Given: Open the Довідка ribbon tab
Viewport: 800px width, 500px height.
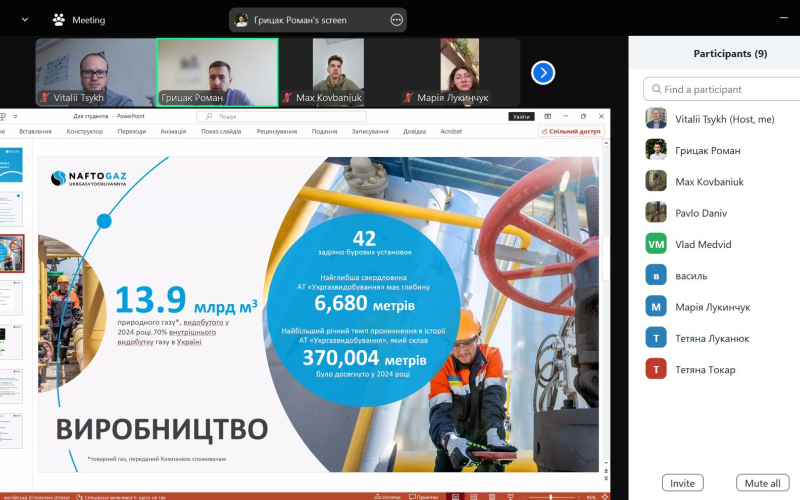Looking at the screenshot, I should tap(414, 132).
